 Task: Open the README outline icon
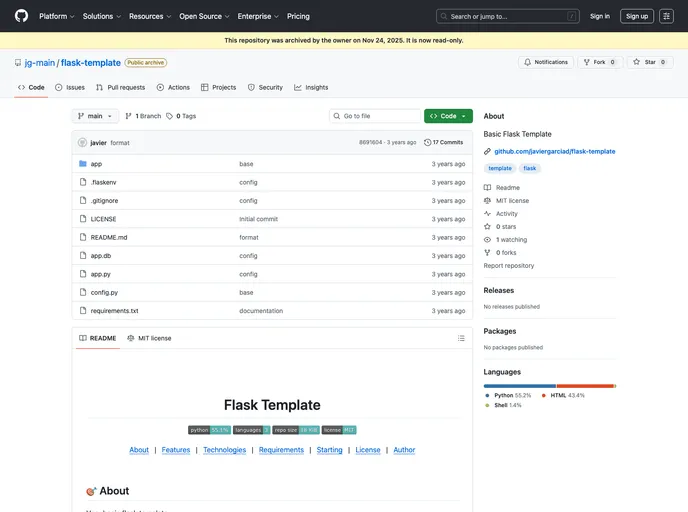pyautogui.click(x=461, y=338)
